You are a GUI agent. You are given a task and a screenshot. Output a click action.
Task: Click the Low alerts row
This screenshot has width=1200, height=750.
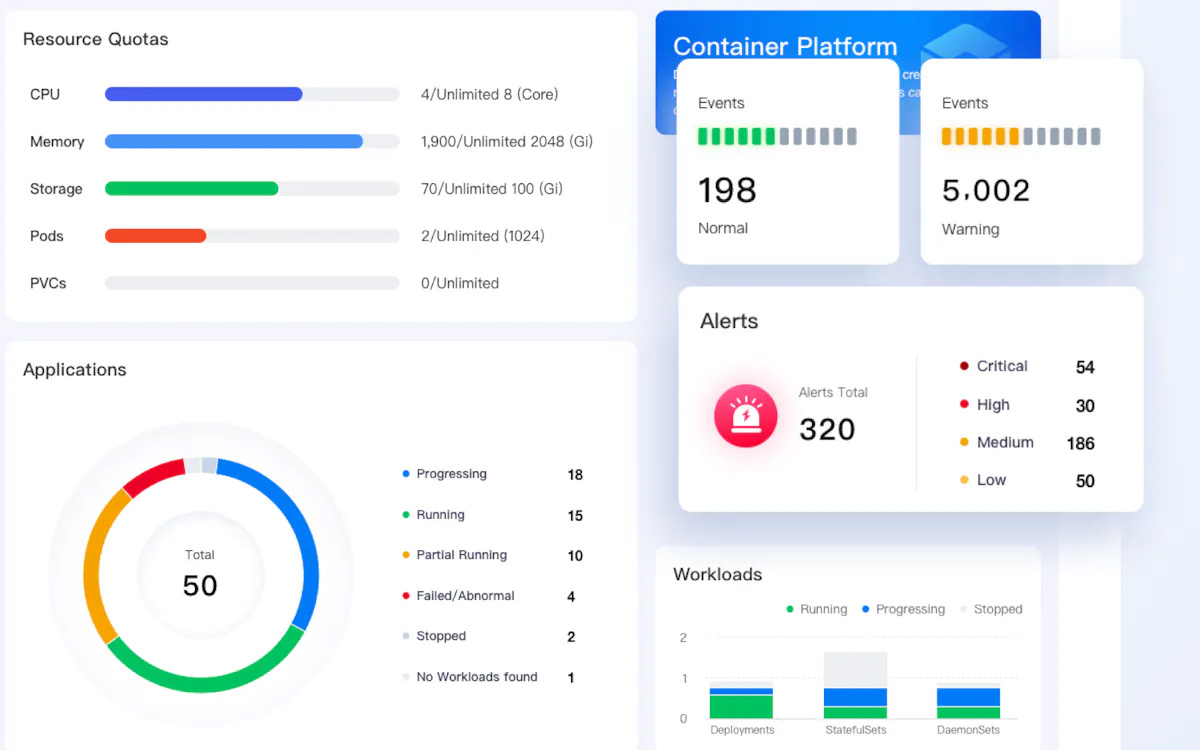click(1027, 480)
